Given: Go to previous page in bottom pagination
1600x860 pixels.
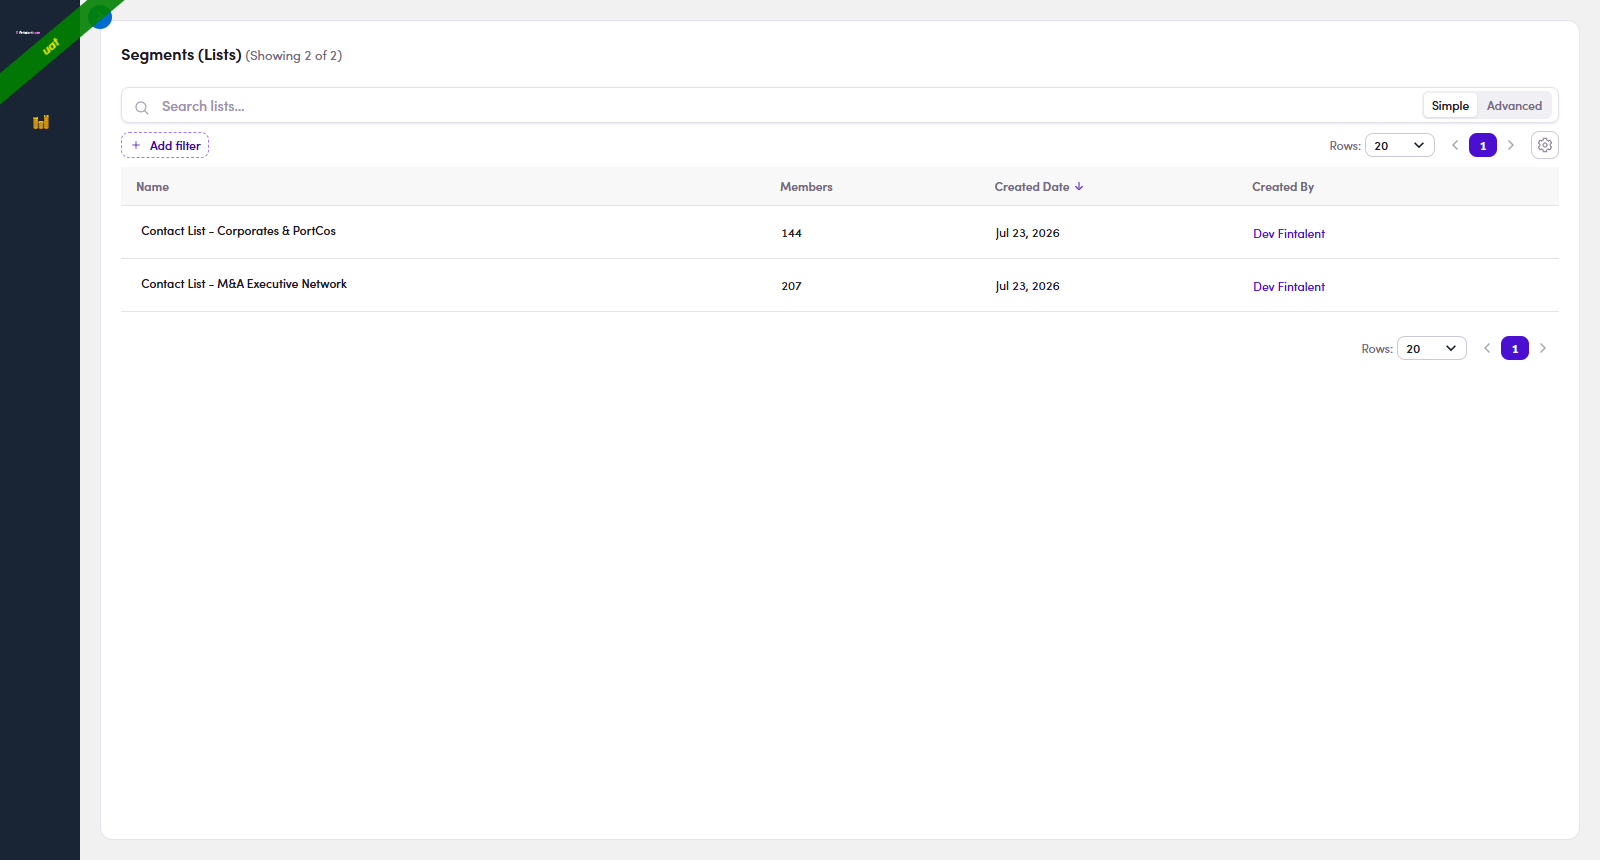Looking at the screenshot, I should (1487, 348).
